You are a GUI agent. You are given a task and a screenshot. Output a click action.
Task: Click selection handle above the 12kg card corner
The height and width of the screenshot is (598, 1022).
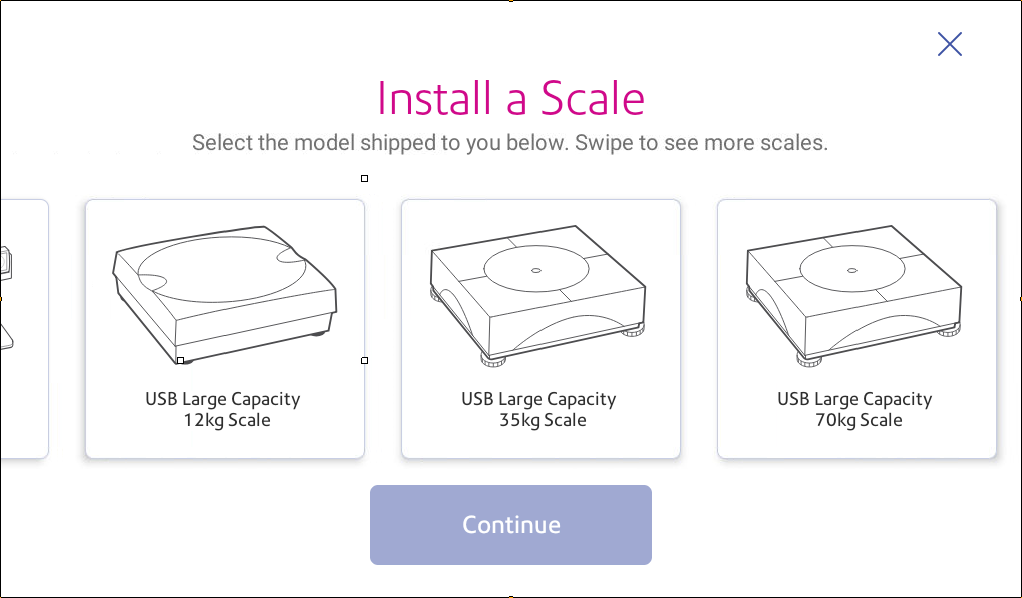point(364,178)
